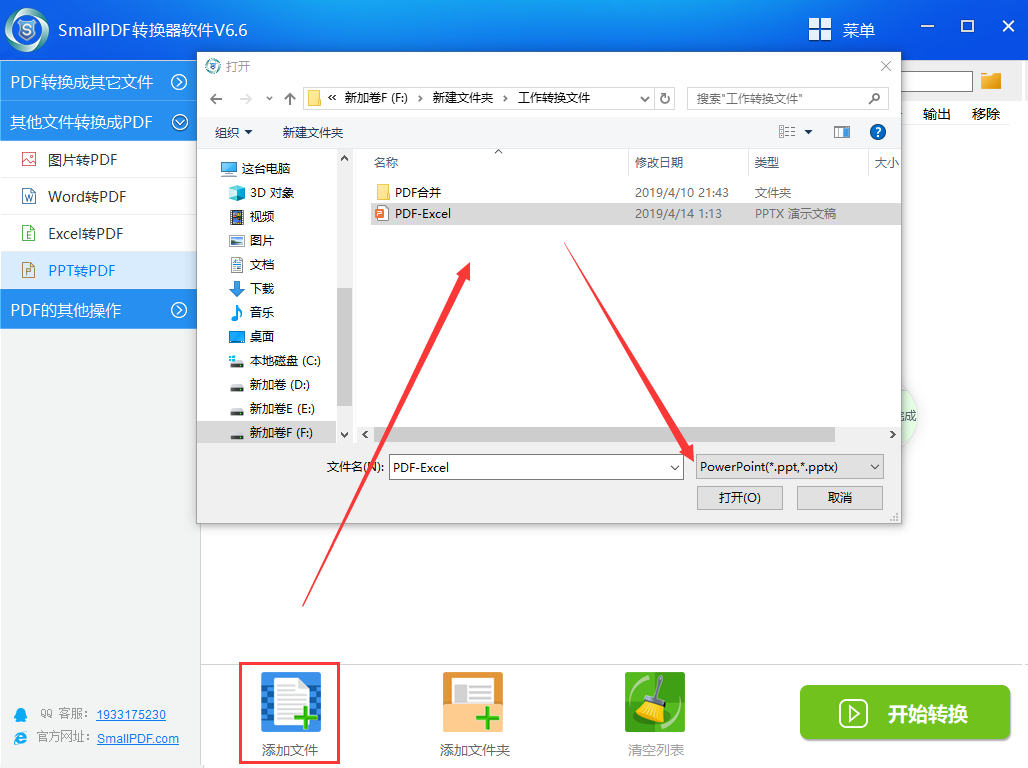1028x768 pixels.
Task: Click 新加卷F (F:) in address path
Action: pos(376,98)
